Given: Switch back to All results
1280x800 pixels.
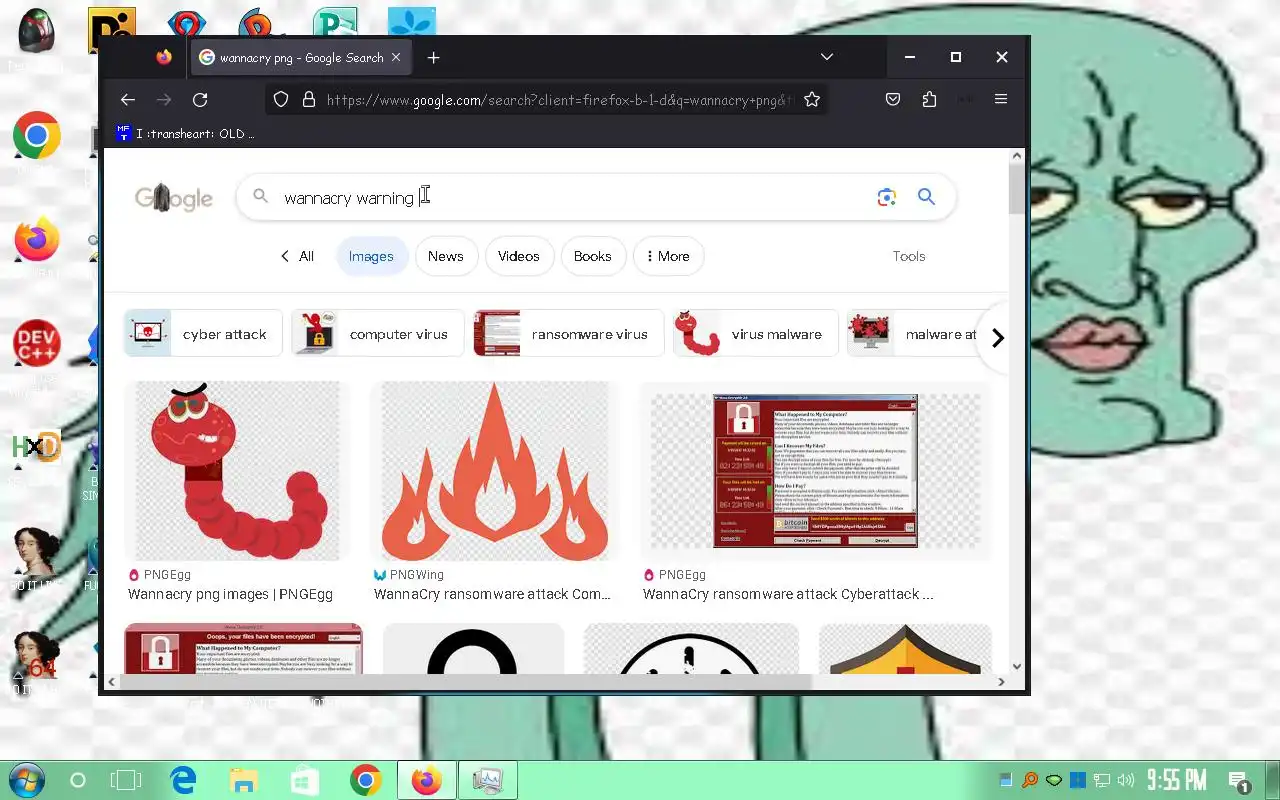Looking at the screenshot, I should tap(297, 256).
